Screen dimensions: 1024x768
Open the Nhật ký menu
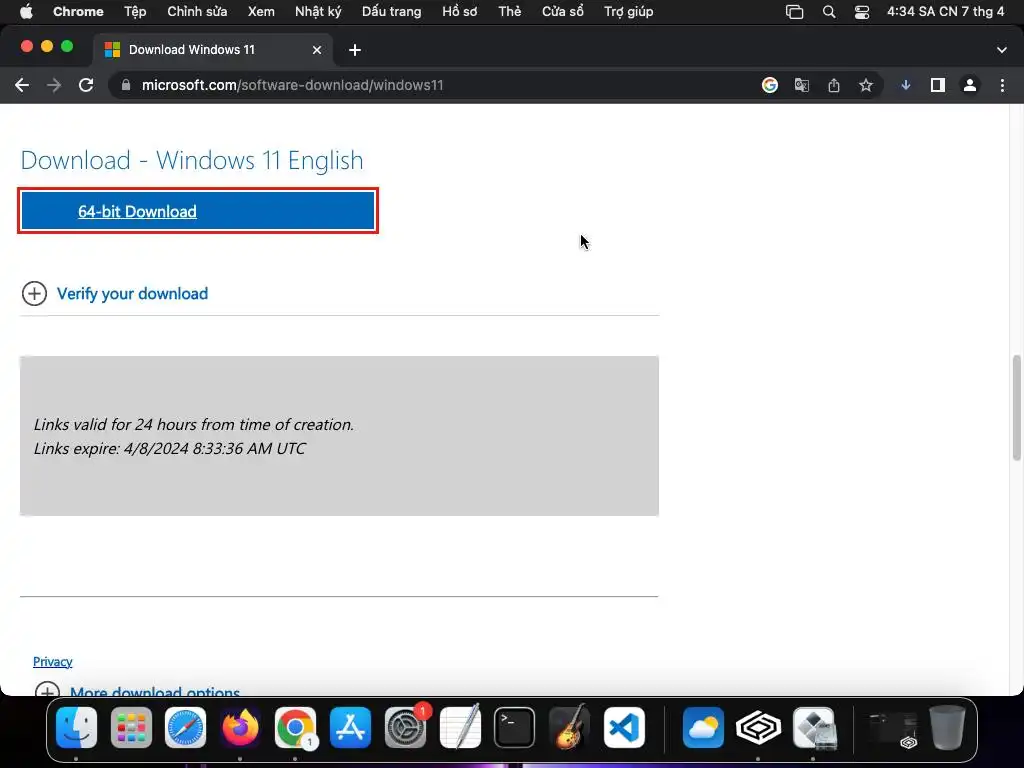pyautogui.click(x=318, y=11)
